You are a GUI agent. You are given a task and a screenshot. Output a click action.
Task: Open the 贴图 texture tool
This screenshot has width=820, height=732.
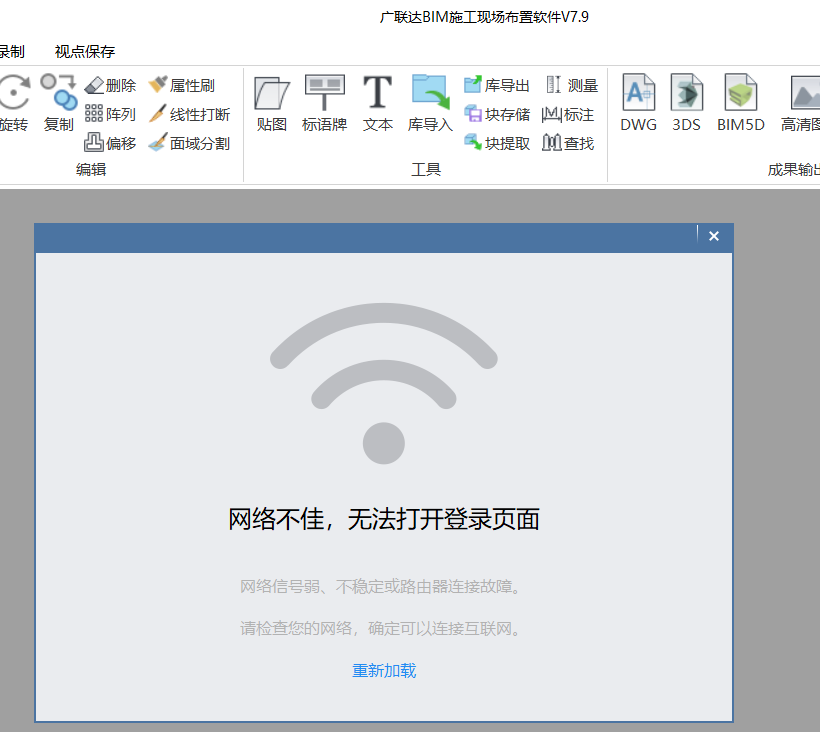272,103
